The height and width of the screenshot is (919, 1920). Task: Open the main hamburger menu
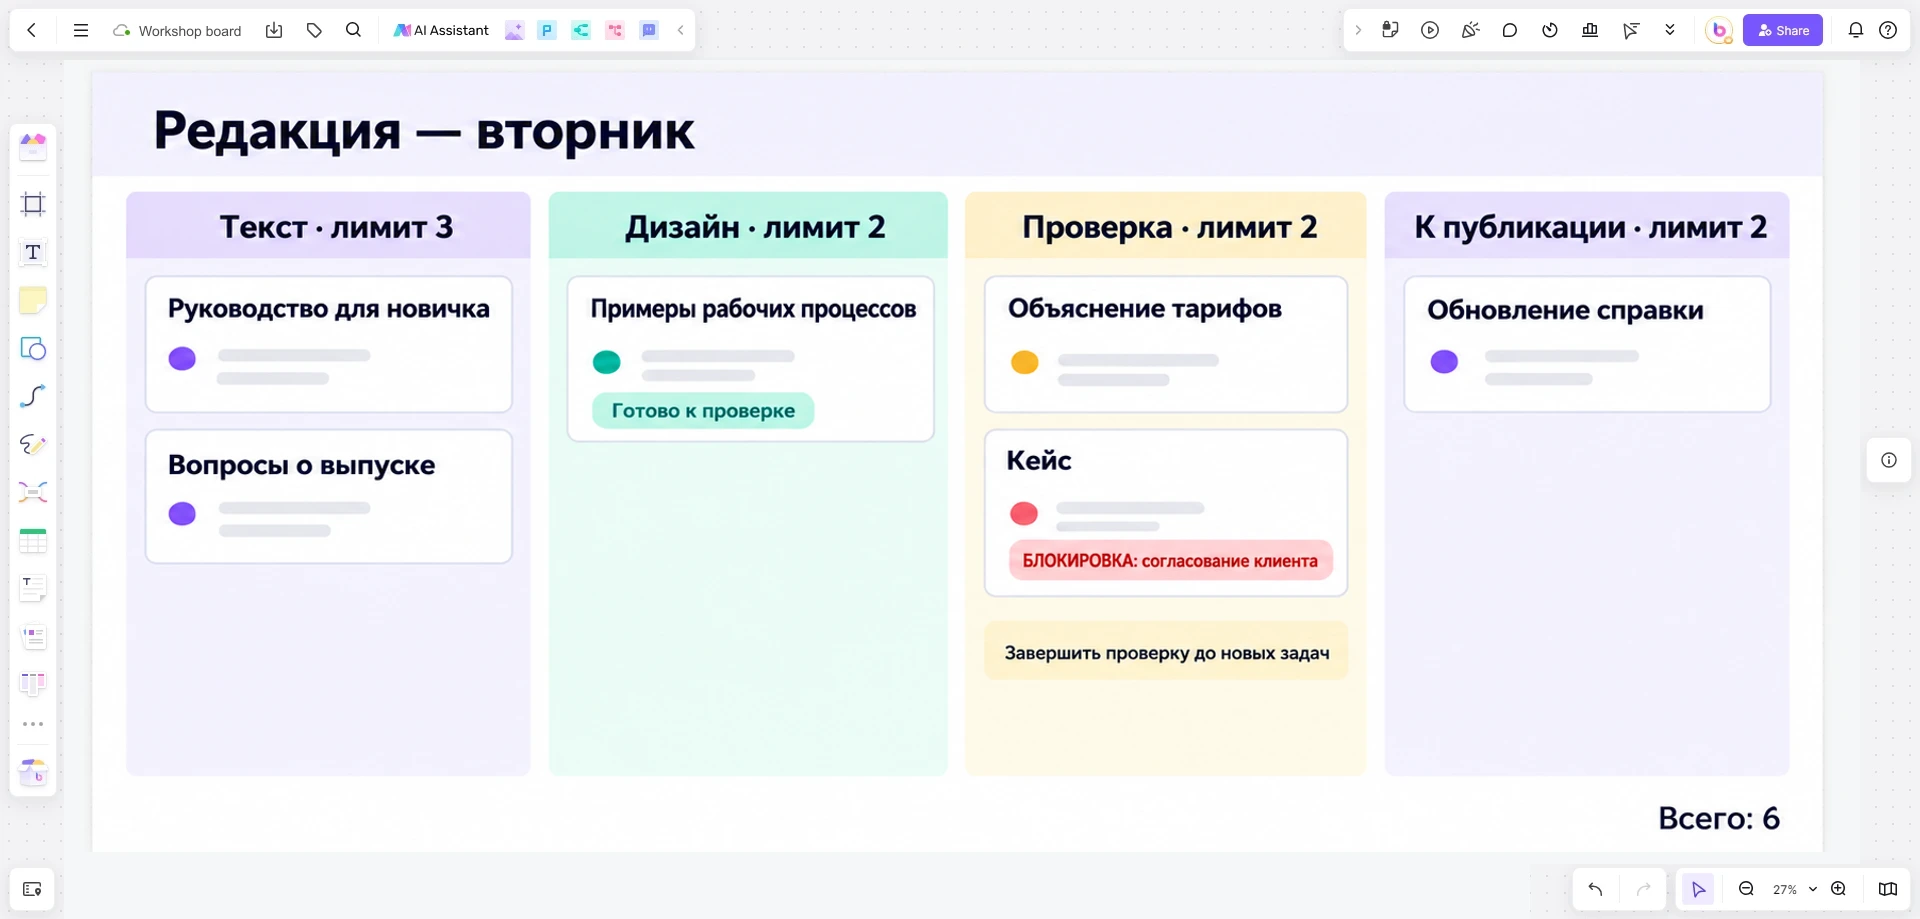(81, 30)
